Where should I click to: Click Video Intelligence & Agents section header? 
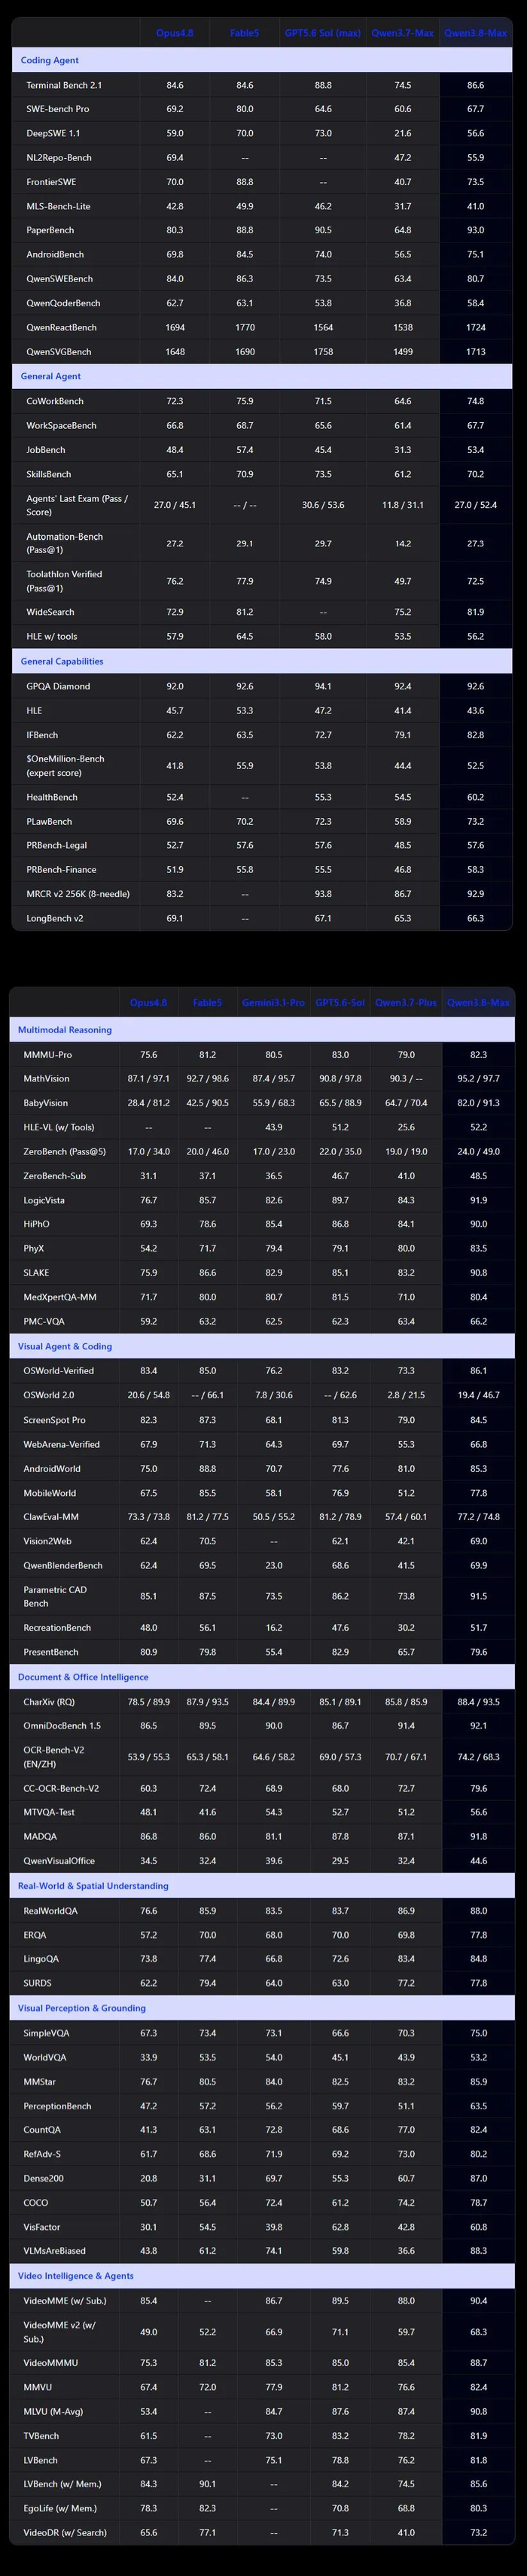(262, 2276)
